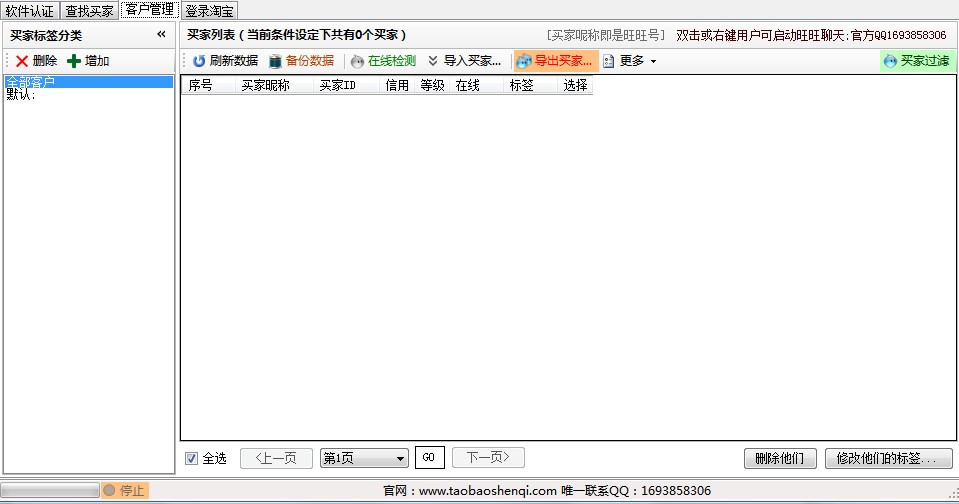Switch to the 软件认证 tab
959x504 pixels.
click(x=29, y=11)
